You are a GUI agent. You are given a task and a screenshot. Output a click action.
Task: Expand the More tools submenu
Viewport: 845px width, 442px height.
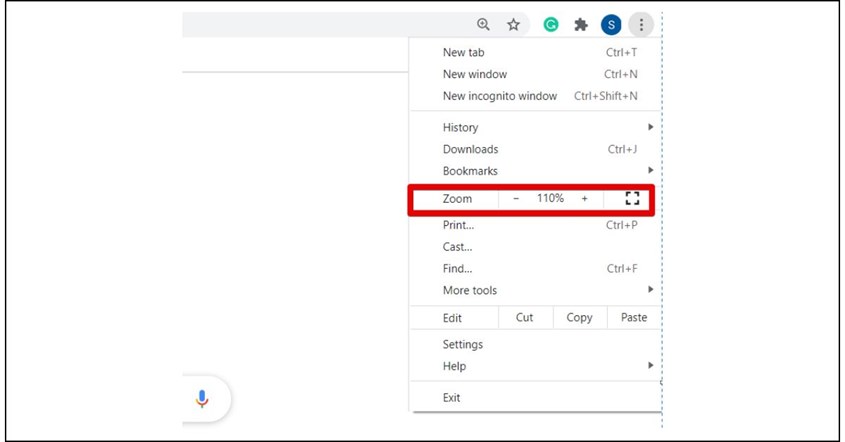[536, 290]
